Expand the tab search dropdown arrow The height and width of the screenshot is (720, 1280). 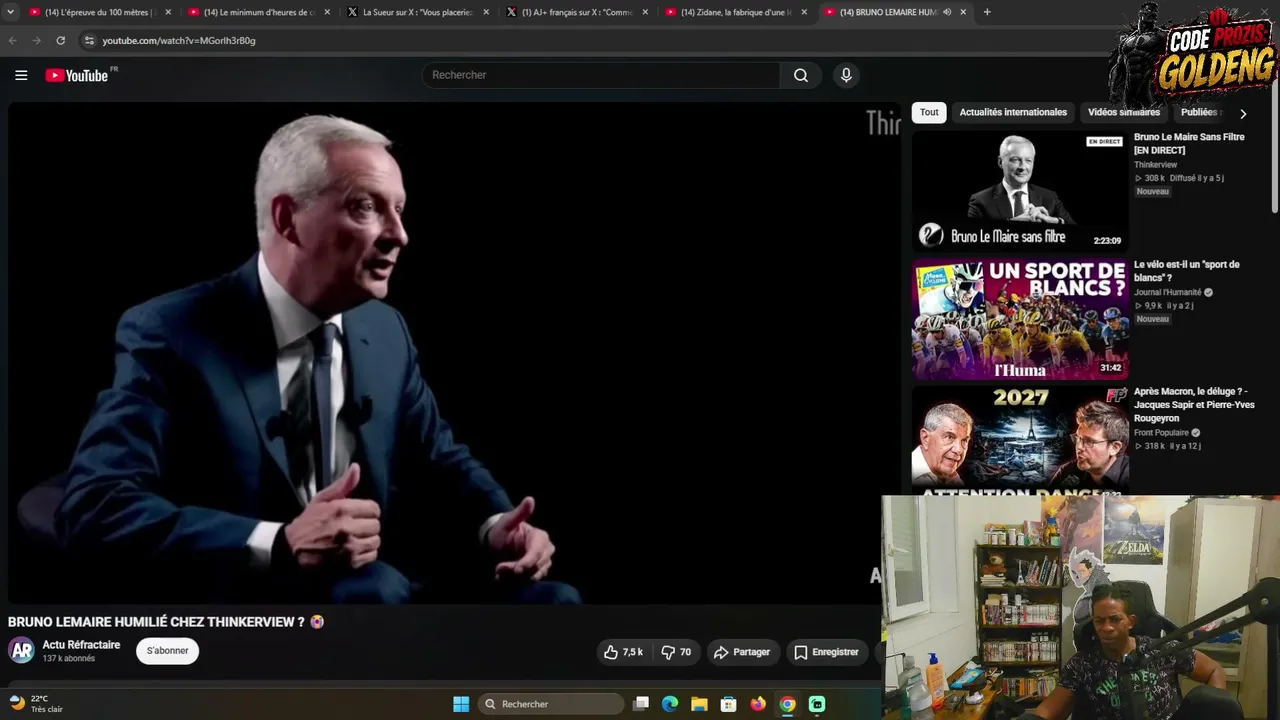[11, 12]
